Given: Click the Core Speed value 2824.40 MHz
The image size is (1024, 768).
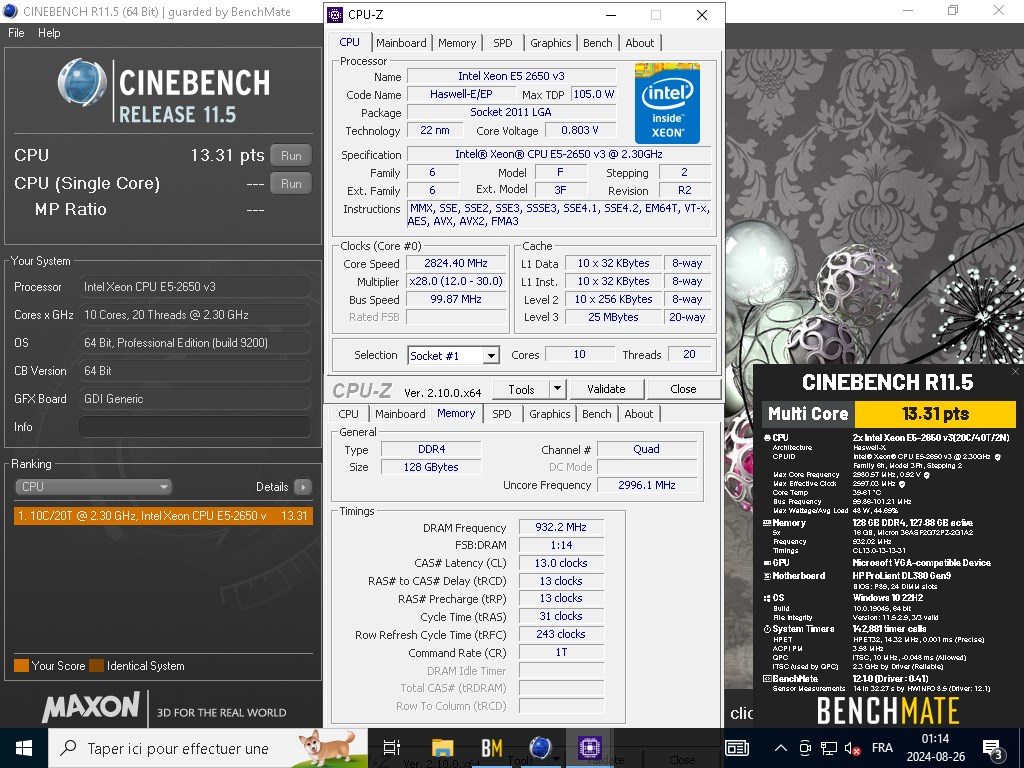Looking at the screenshot, I should (456, 263).
